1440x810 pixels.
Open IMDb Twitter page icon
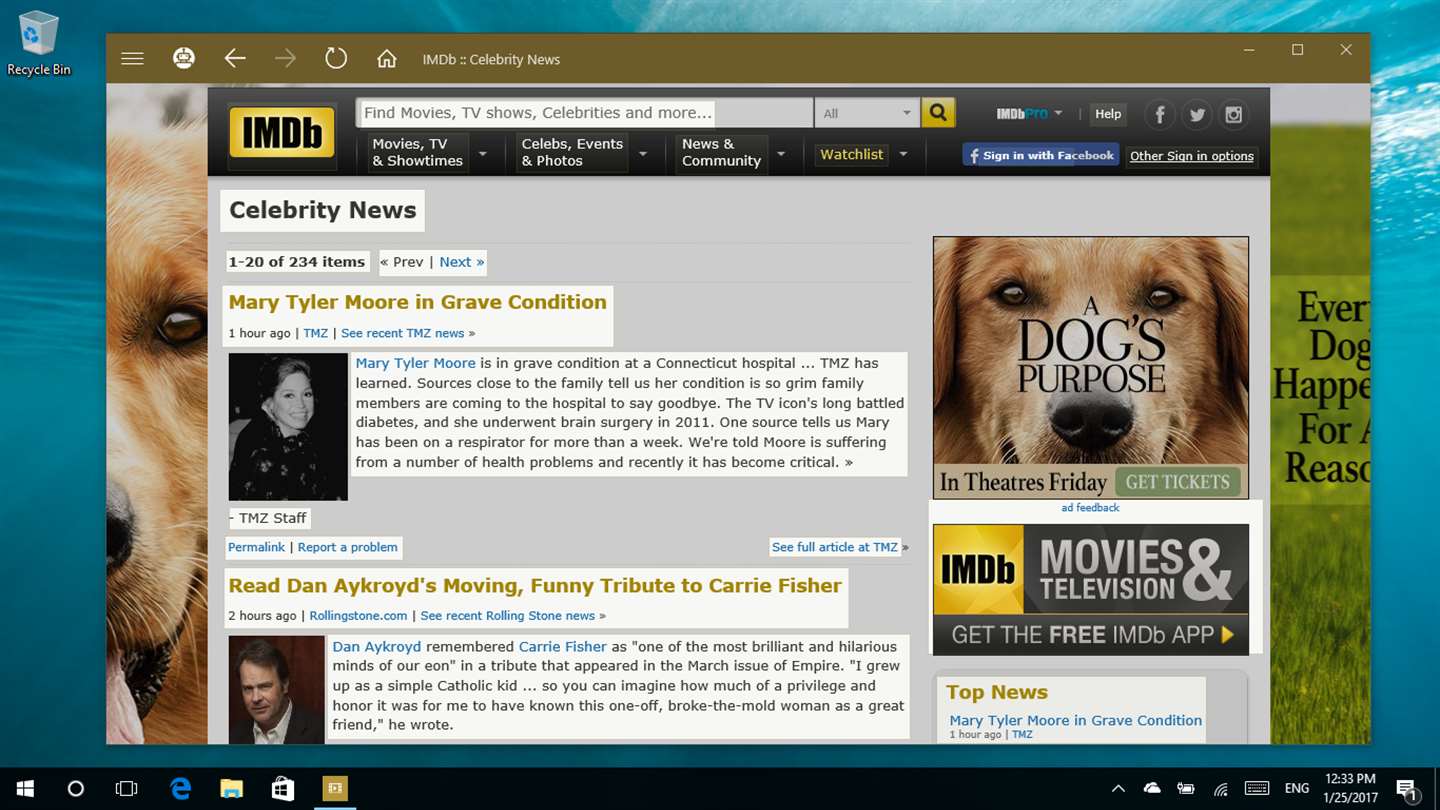pos(1197,114)
